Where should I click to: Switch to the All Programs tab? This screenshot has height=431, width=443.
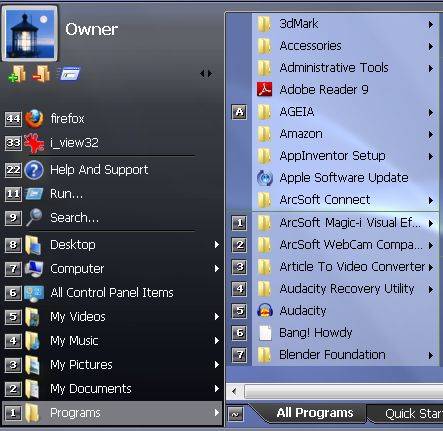(315, 413)
